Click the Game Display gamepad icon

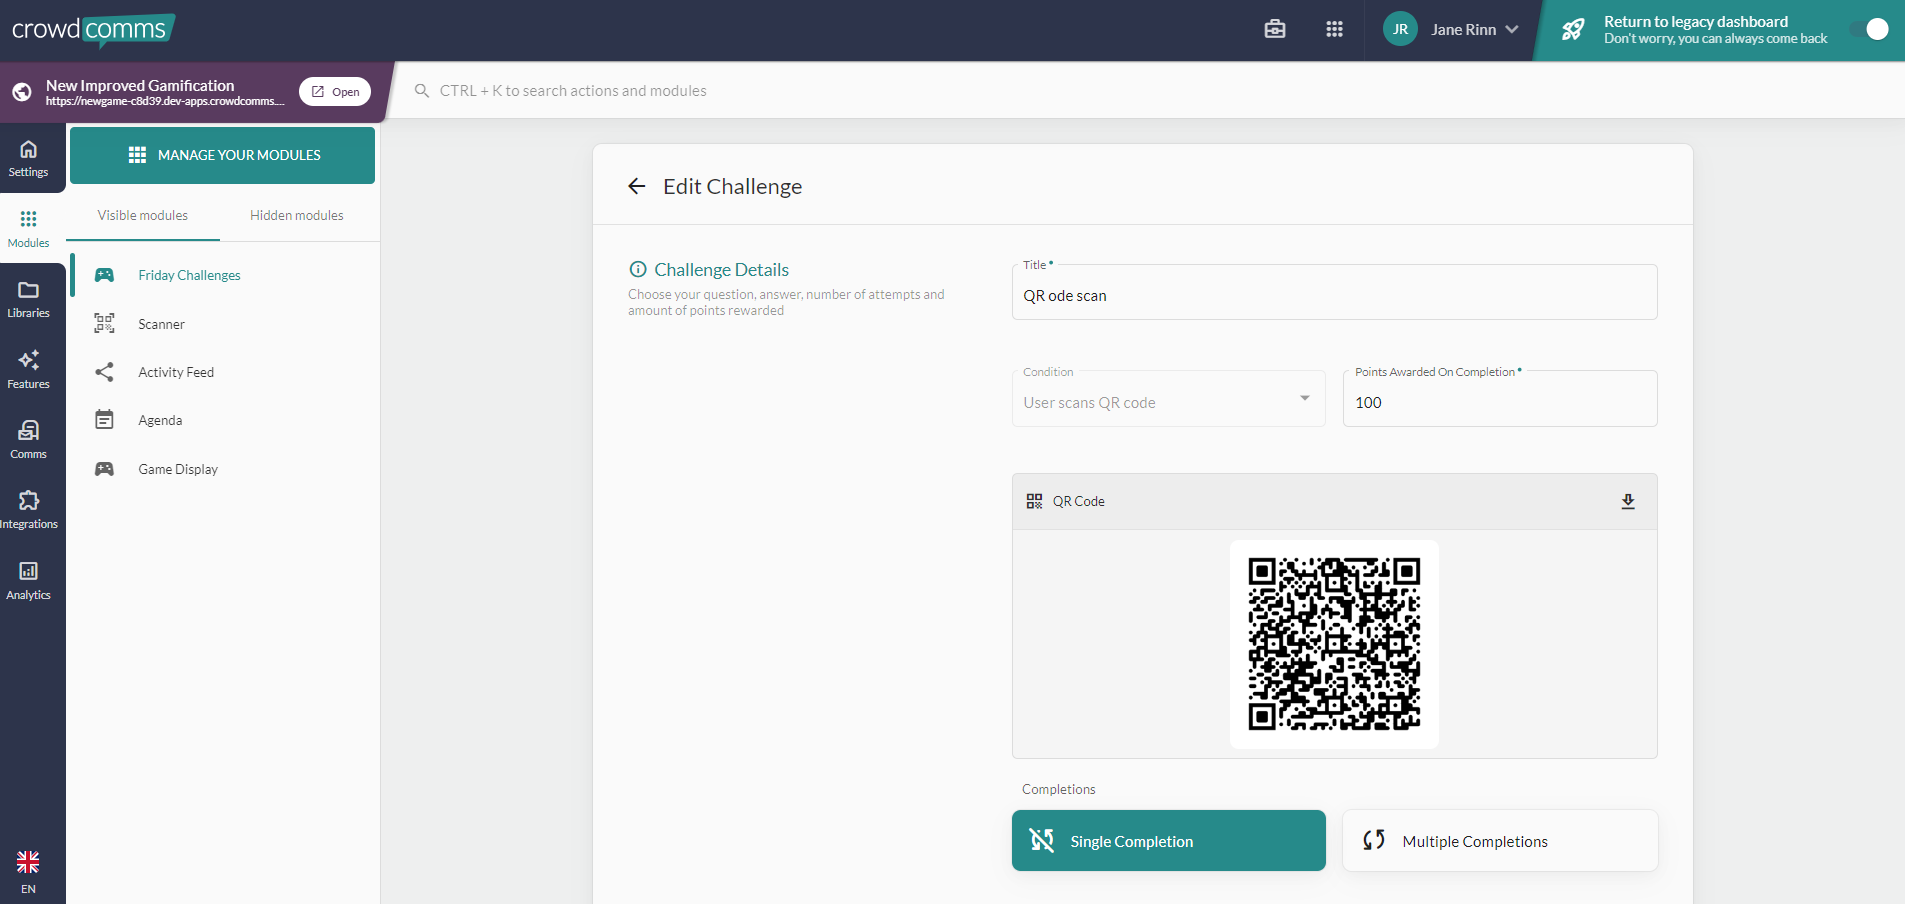click(x=104, y=469)
